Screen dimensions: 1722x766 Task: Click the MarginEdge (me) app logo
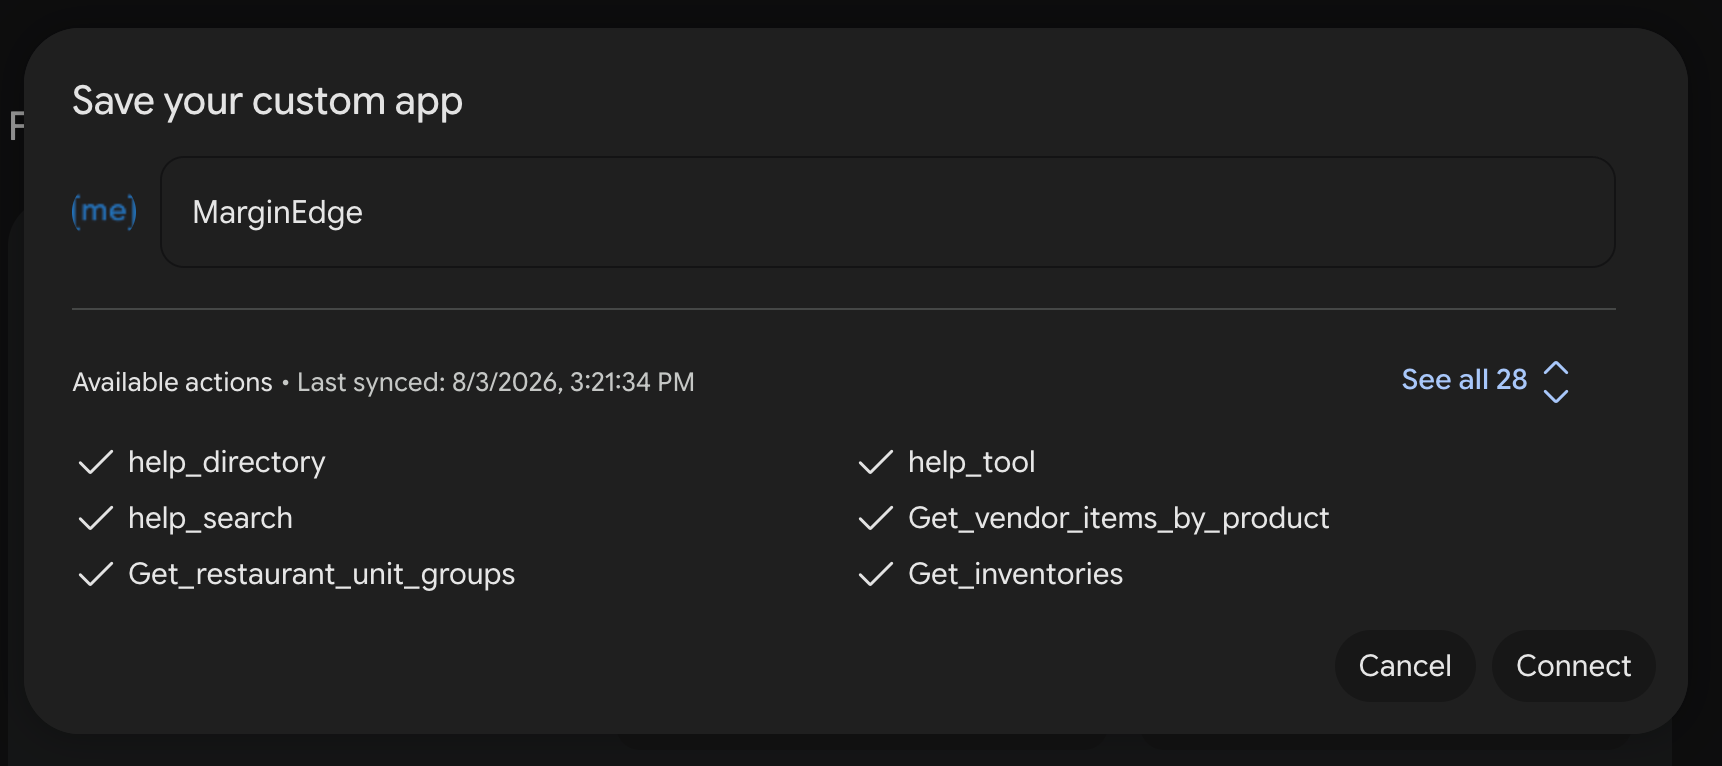tap(104, 211)
